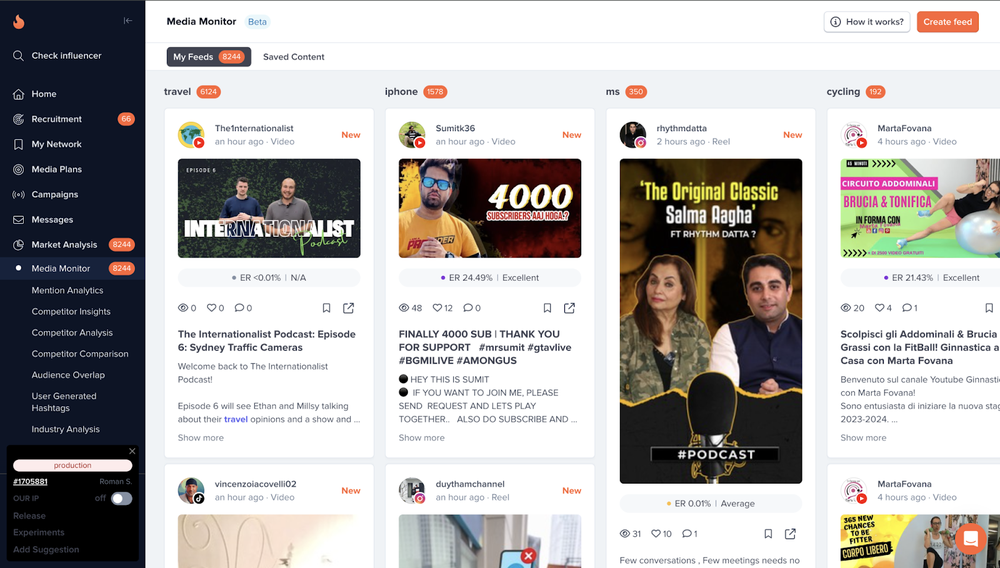
Task: Show more of Sumitk36 post description
Action: (x=422, y=437)
